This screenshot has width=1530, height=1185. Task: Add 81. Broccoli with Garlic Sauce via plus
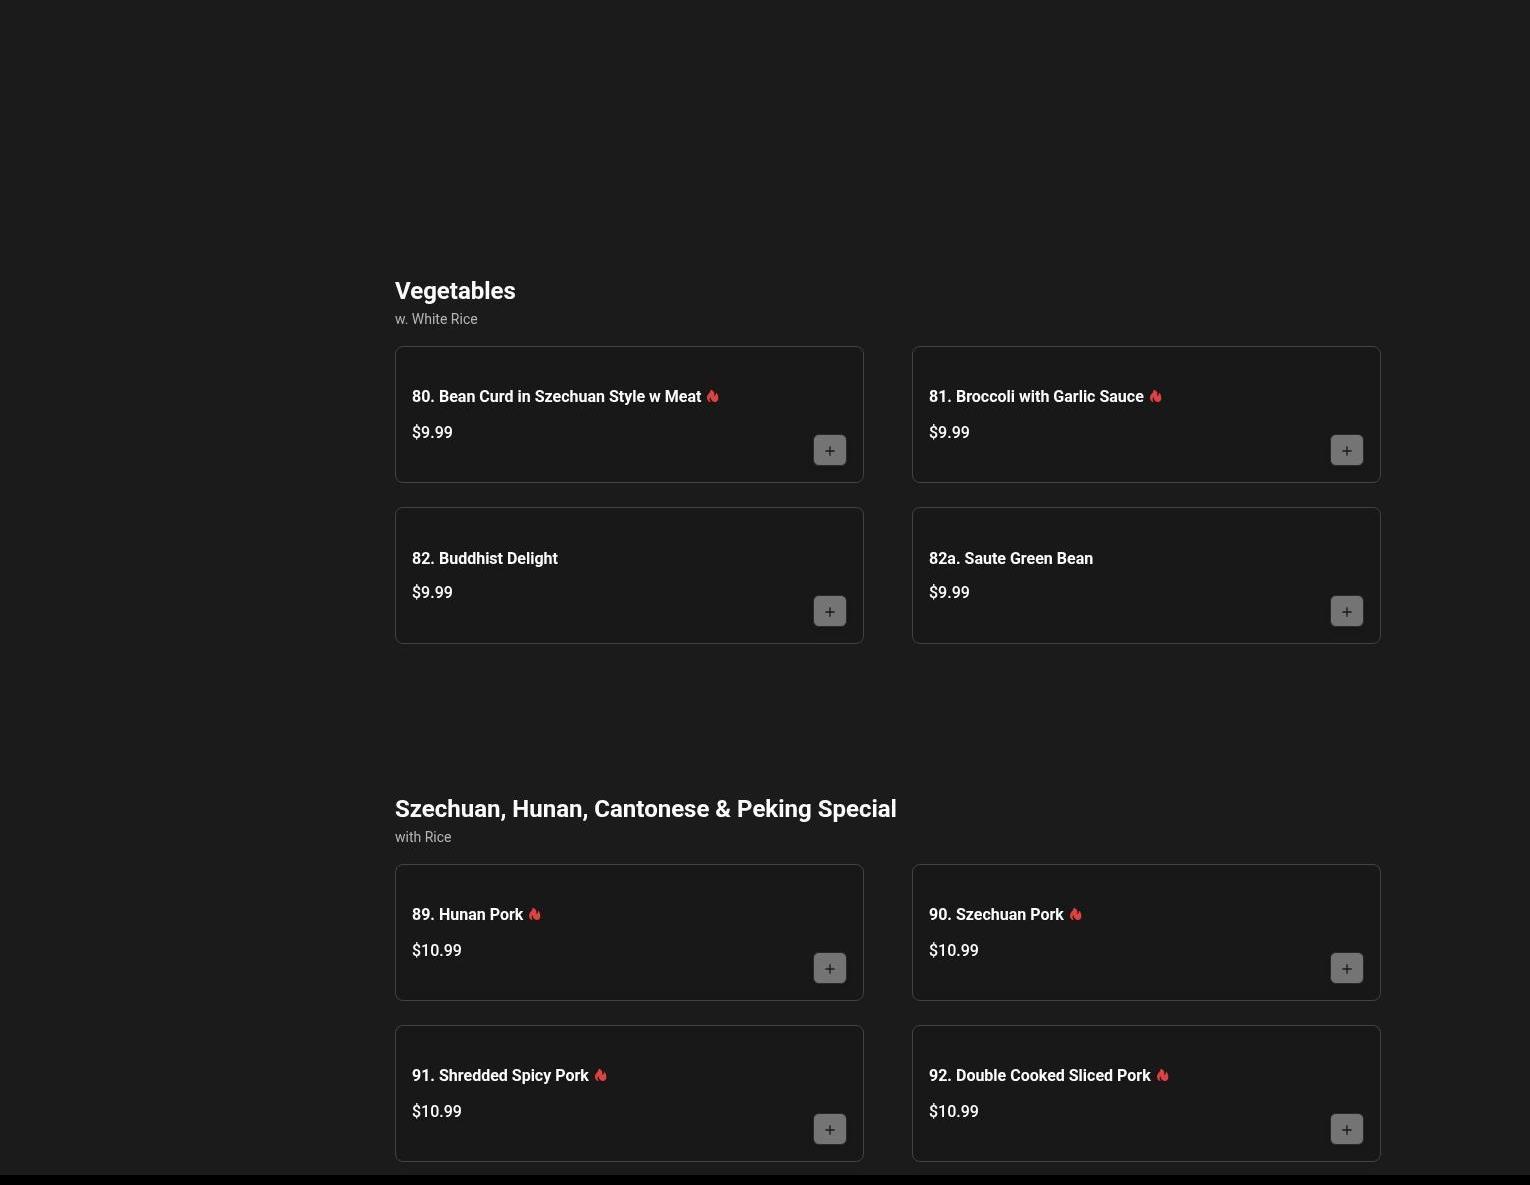(x=1347, y=450)
